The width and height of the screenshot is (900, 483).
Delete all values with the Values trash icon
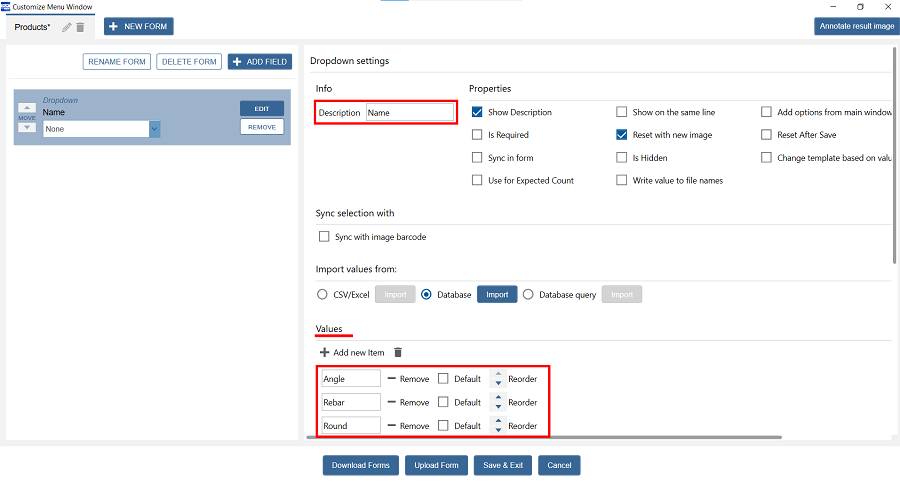click(x=398, y=352)
